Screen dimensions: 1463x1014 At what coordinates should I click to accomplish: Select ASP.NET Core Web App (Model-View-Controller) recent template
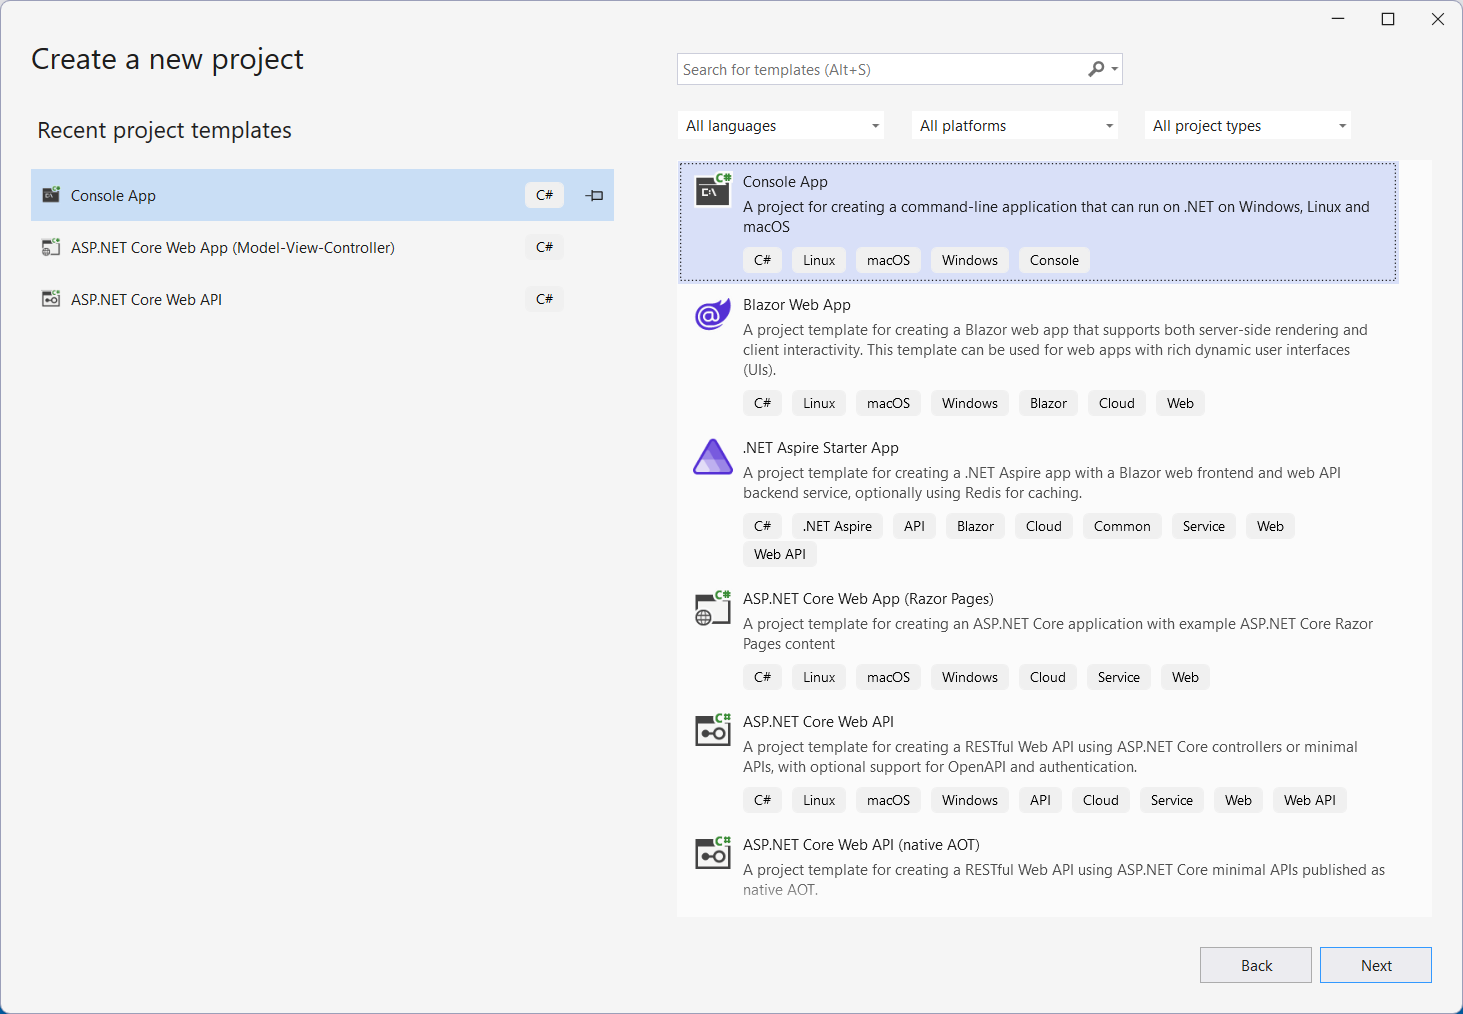[x=322, y=247]
